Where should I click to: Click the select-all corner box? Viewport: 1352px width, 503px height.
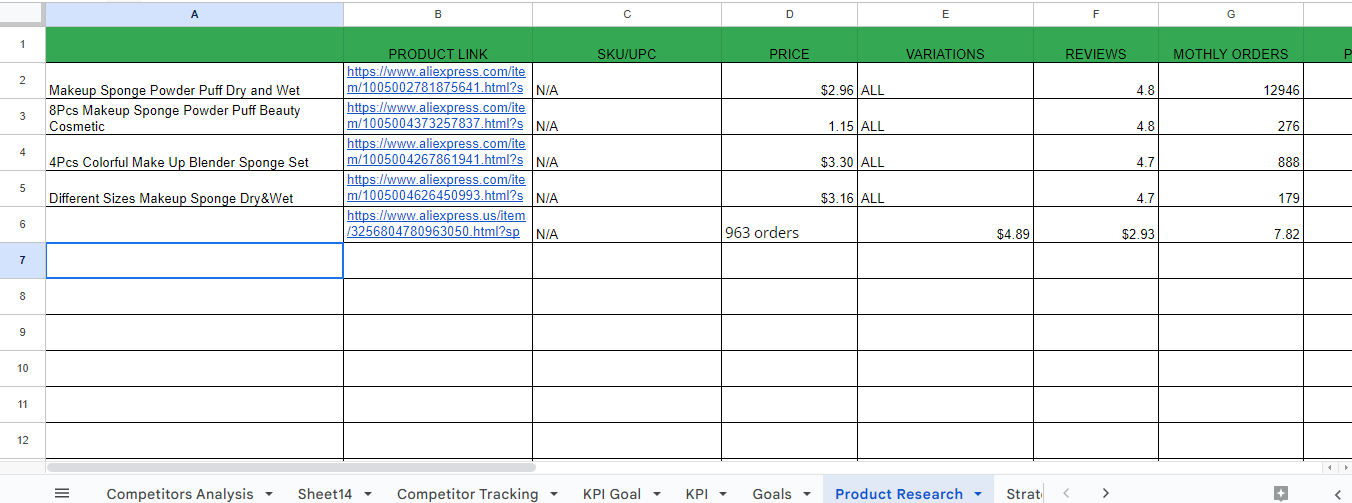click(x=22, y=14)
